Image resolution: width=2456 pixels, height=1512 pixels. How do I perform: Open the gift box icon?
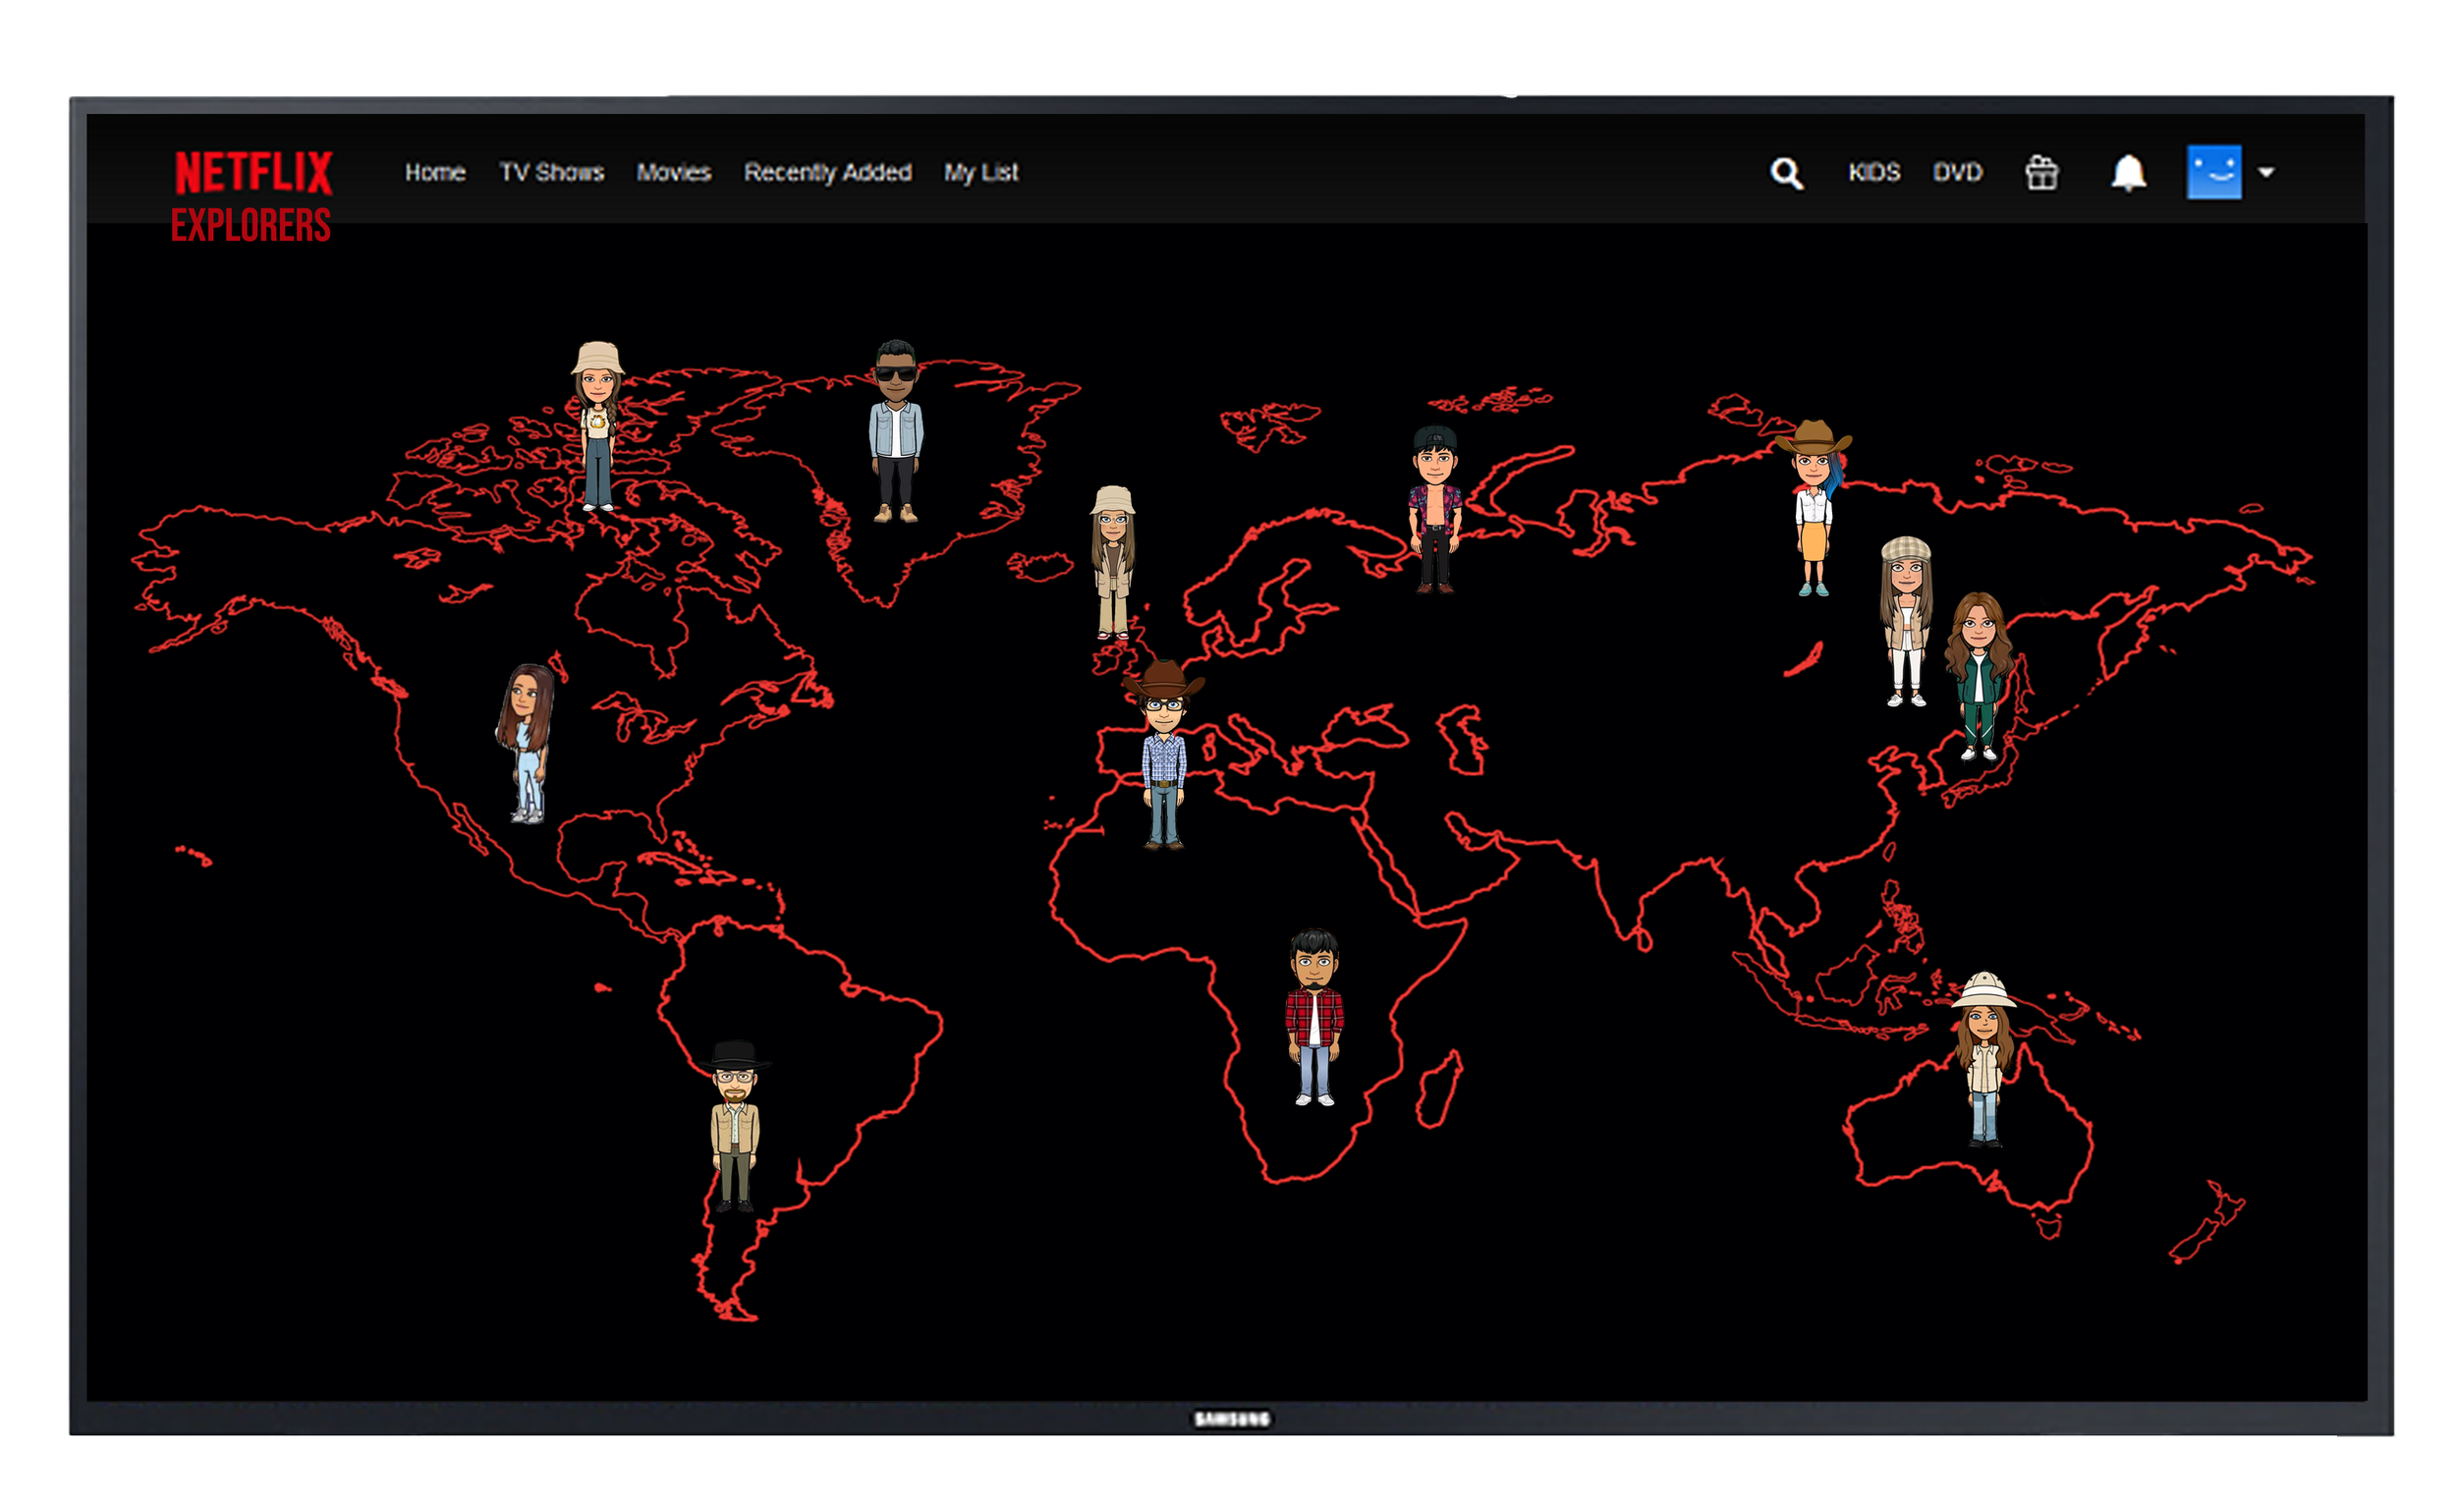tap(2041, 173)
